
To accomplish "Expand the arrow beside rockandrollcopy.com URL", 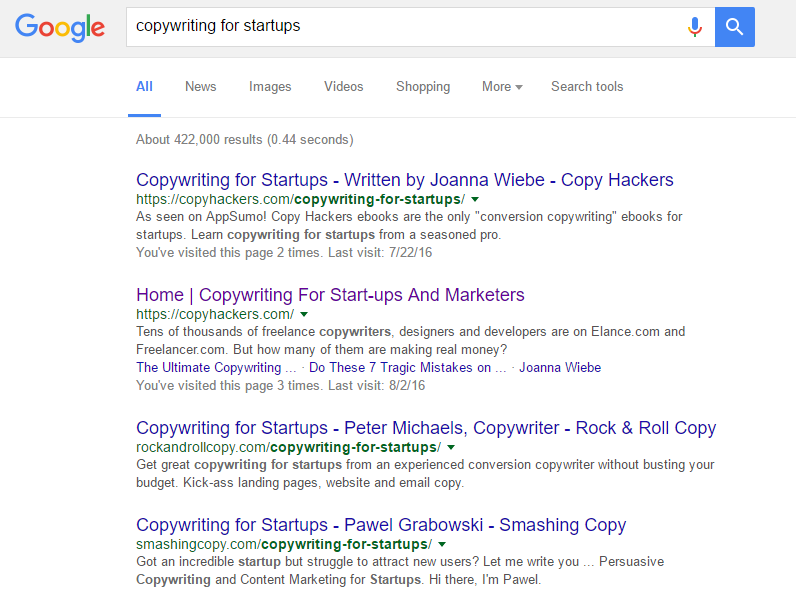I will pyautogui.click(x=451, y=448).
